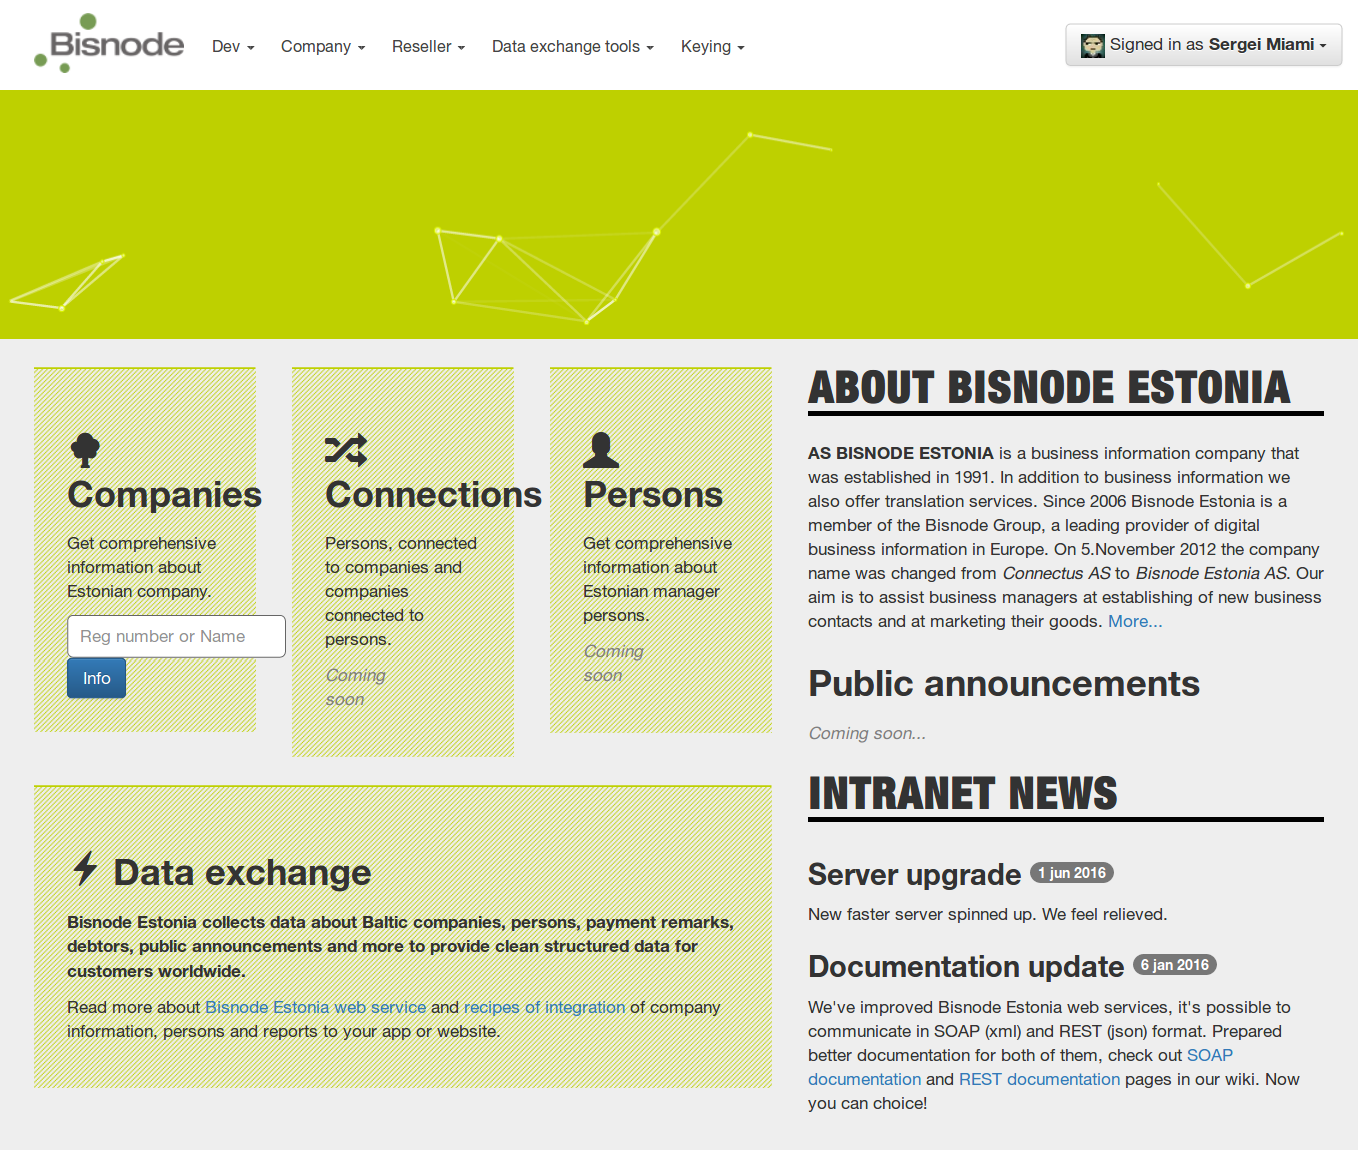This screenshot has height=1150, width=1358.
Task: Click the person icon above Persons
Action: [601, 450]
